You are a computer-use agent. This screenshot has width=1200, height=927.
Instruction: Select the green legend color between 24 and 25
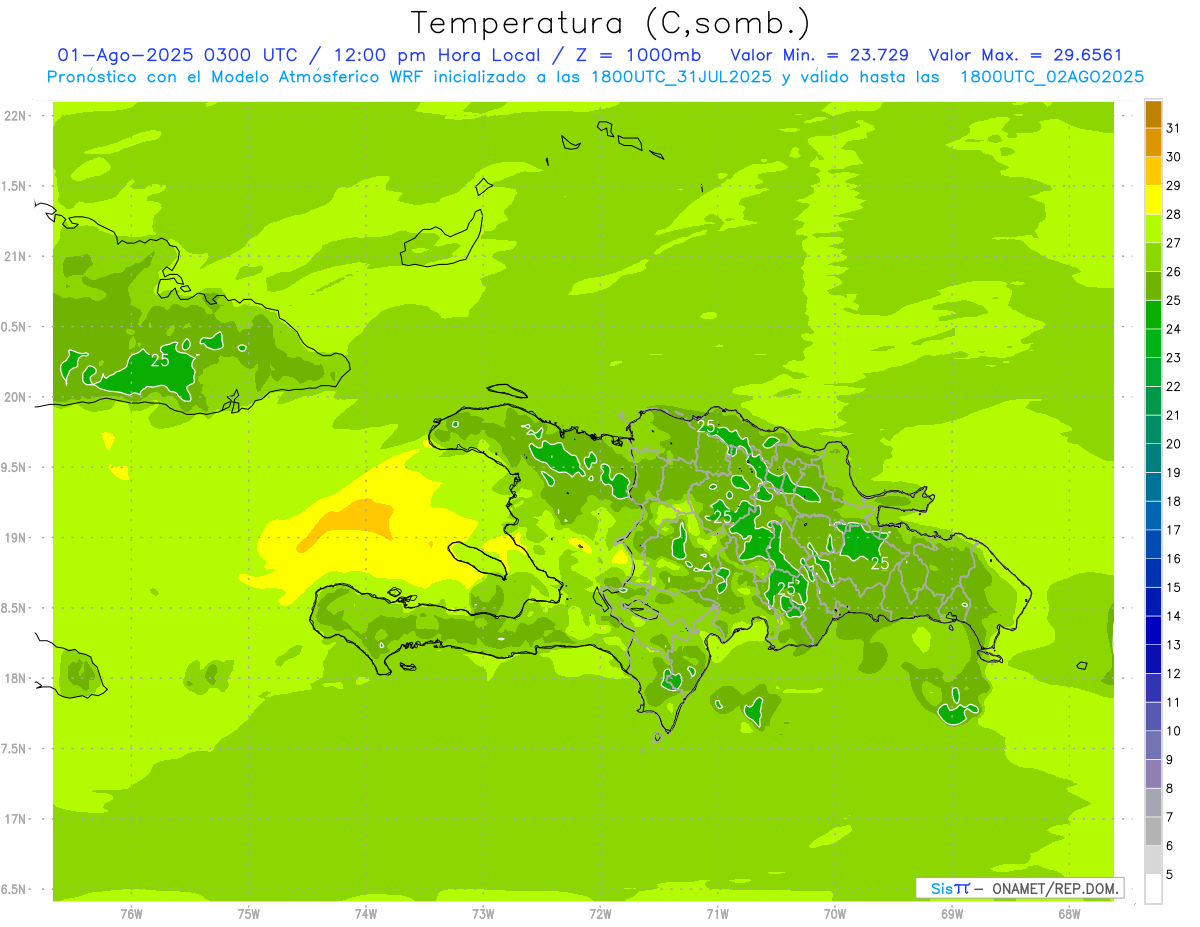1153,315
